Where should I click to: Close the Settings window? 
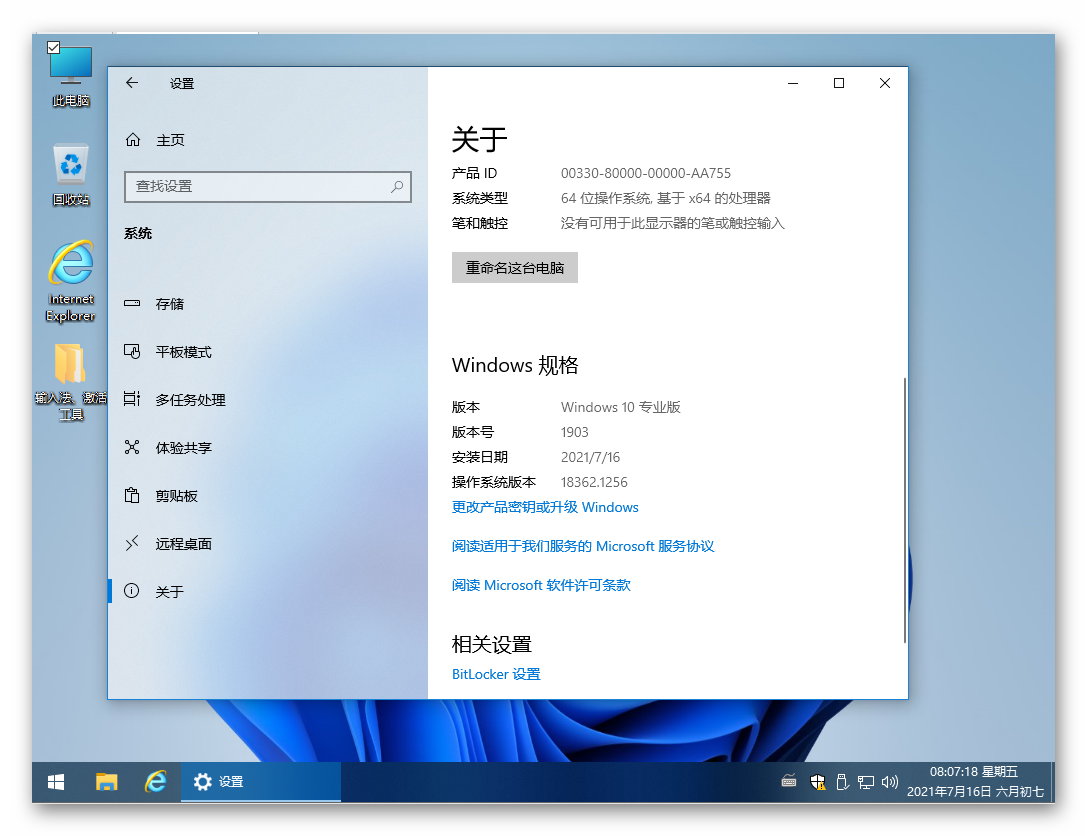tap(885, 83)
